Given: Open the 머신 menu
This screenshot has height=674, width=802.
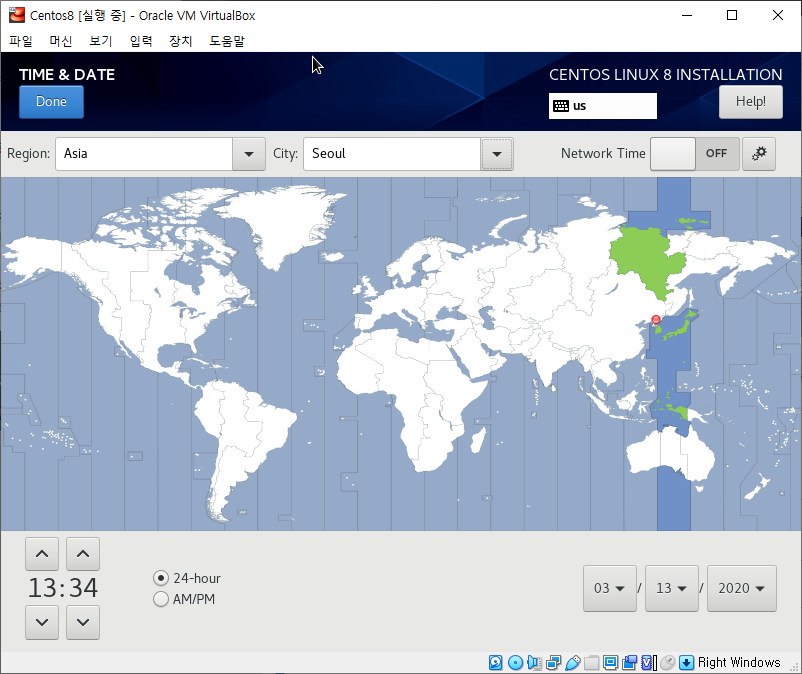Looking at the screenshot, I should [61, 41].
